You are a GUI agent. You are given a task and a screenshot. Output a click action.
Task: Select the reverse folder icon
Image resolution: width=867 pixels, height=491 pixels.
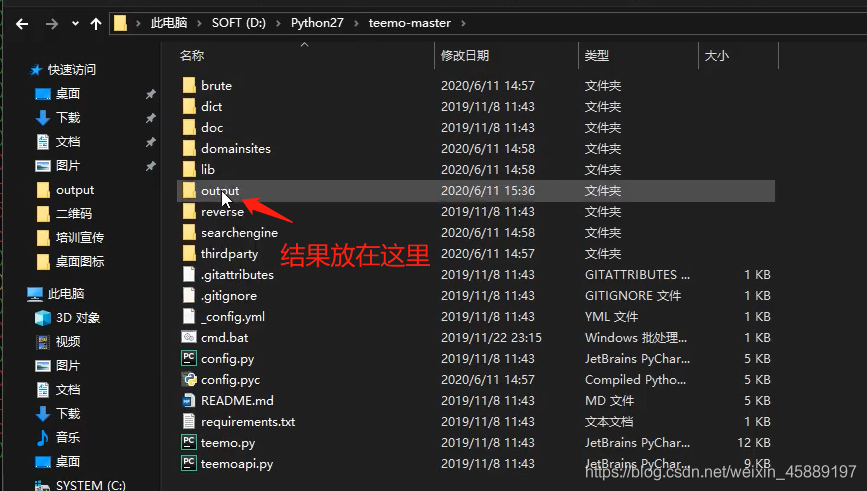(x=189, y=211)
